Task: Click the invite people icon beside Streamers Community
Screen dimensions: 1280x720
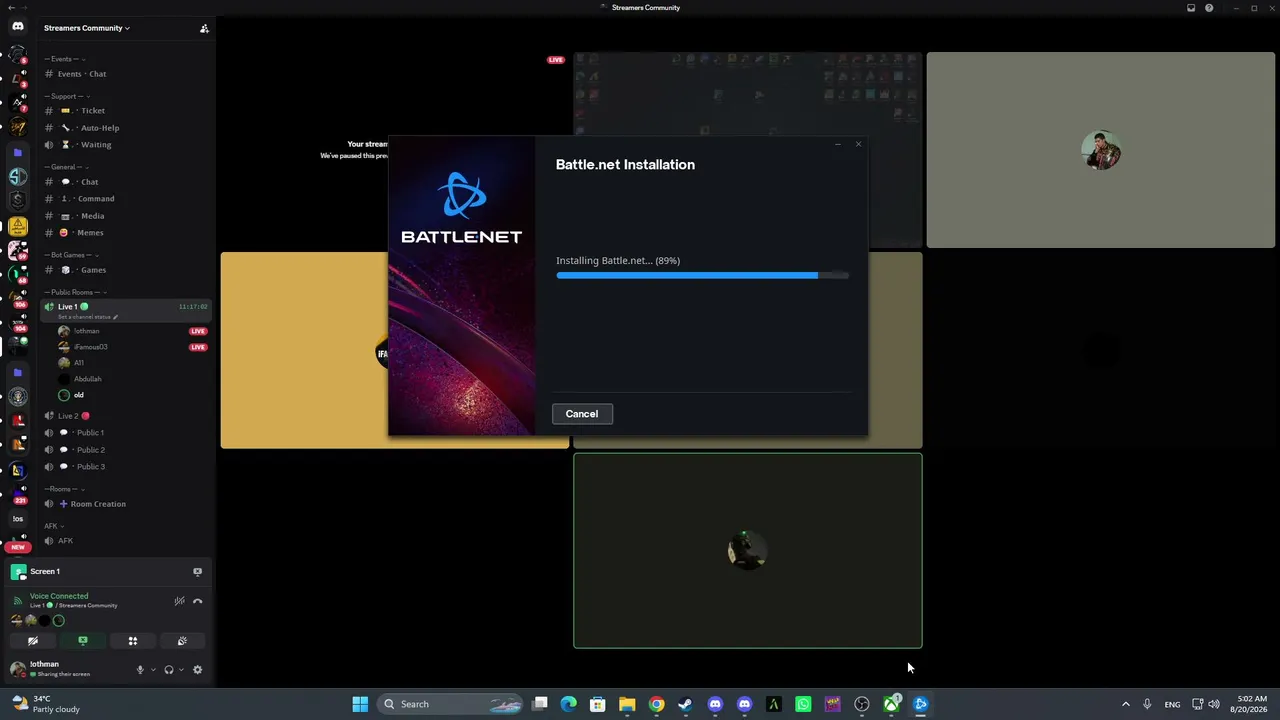Action: tap(204, 28)
